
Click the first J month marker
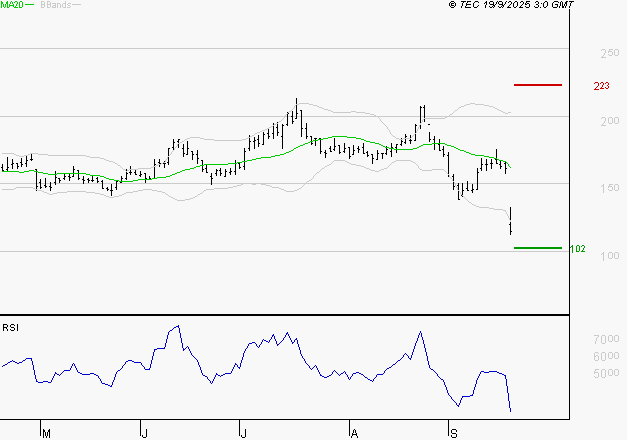145,434
